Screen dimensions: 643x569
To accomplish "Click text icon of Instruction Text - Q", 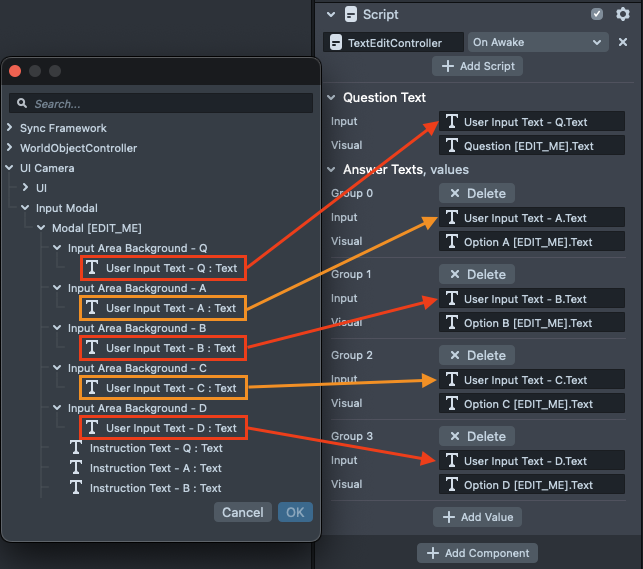I will coord(76,448).
